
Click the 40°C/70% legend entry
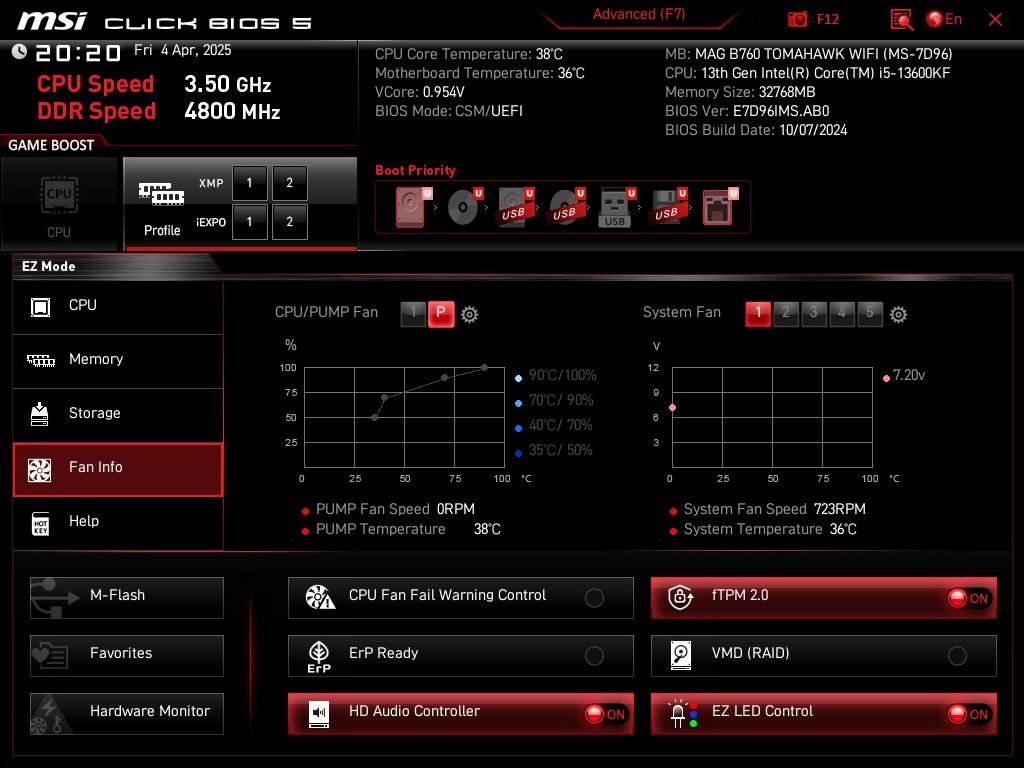tap(554, 426)
